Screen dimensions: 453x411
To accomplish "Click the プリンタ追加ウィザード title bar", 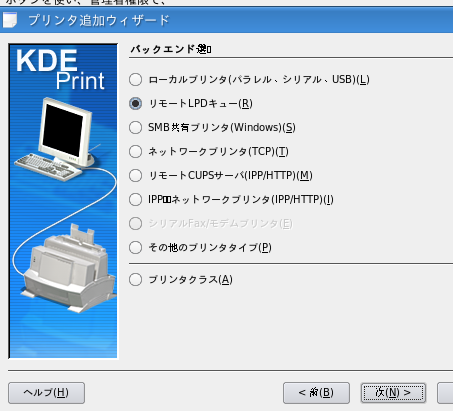I will (x=226, y=20).
